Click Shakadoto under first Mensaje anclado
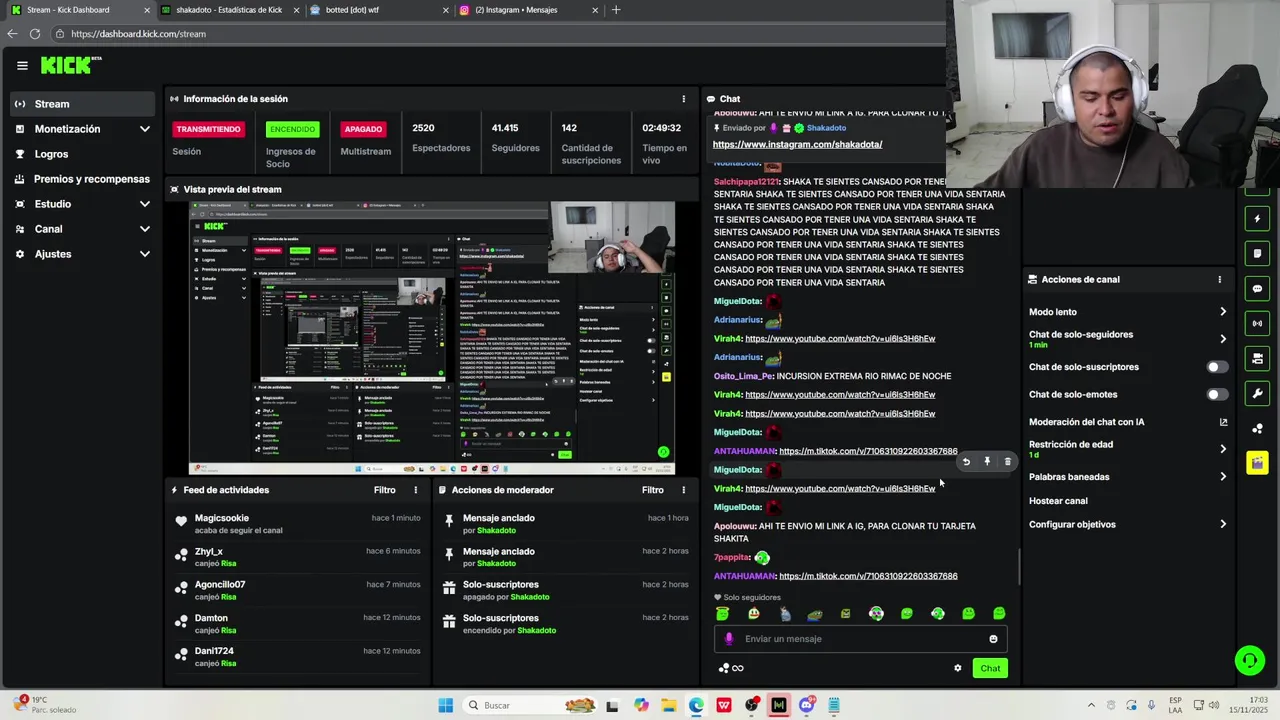 coord(496,530)
